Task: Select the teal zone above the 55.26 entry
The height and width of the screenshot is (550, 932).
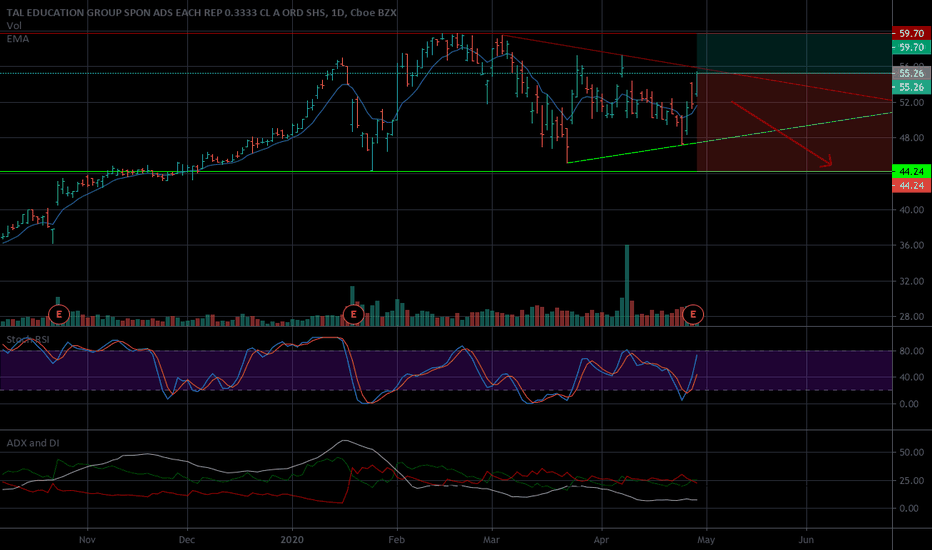Action: (x=794, y=54)
